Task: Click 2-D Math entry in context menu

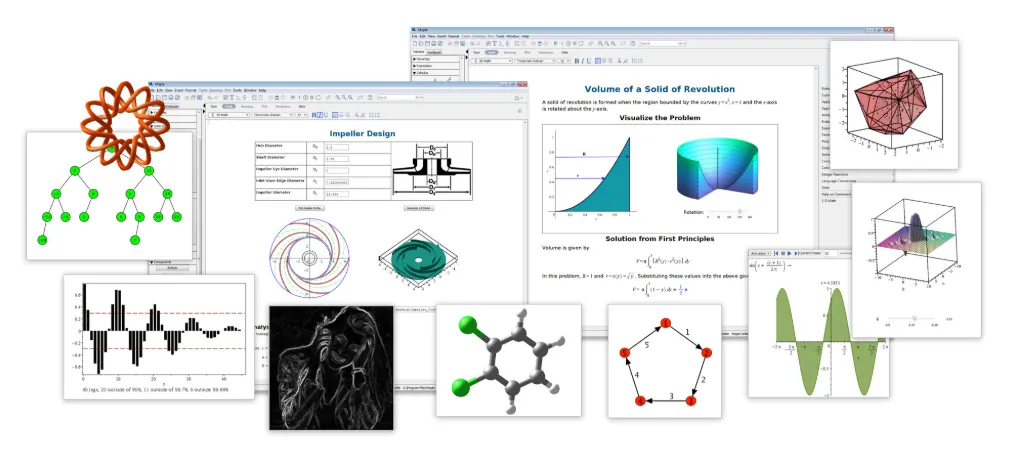Action: (829, 200)
